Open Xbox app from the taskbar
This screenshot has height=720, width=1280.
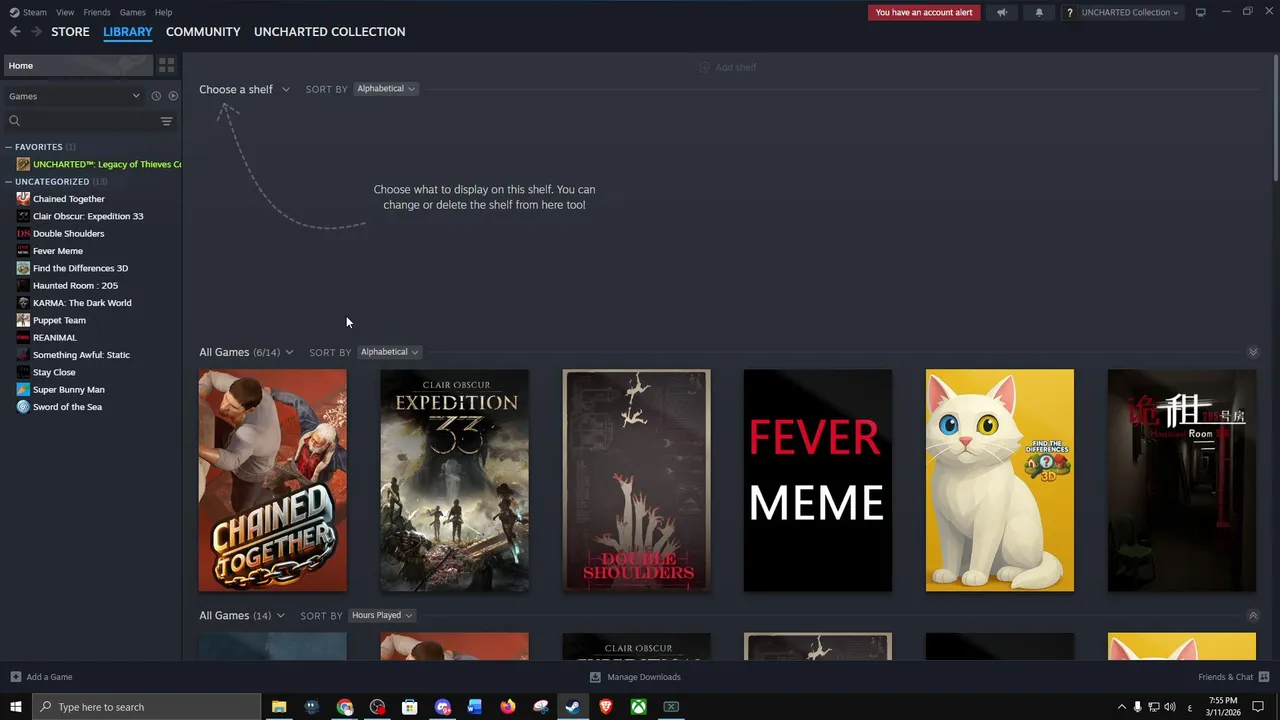(638, 707)
